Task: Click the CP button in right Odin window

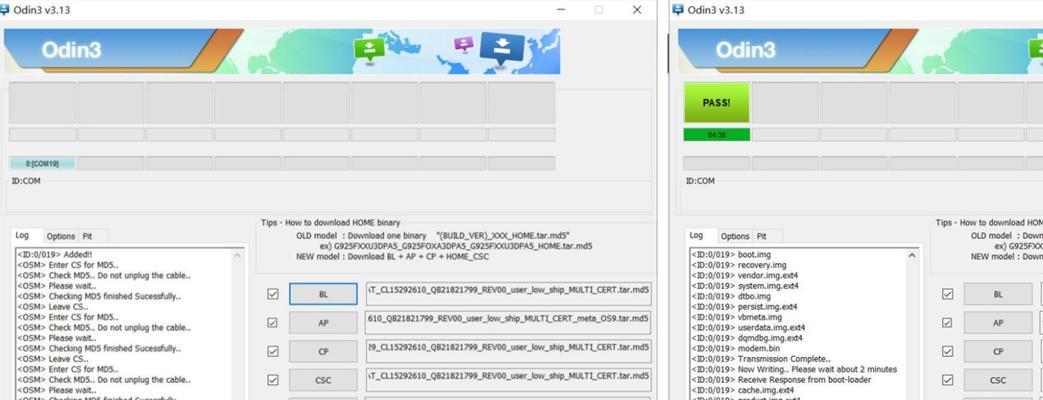Action: (x=998, y=351)
